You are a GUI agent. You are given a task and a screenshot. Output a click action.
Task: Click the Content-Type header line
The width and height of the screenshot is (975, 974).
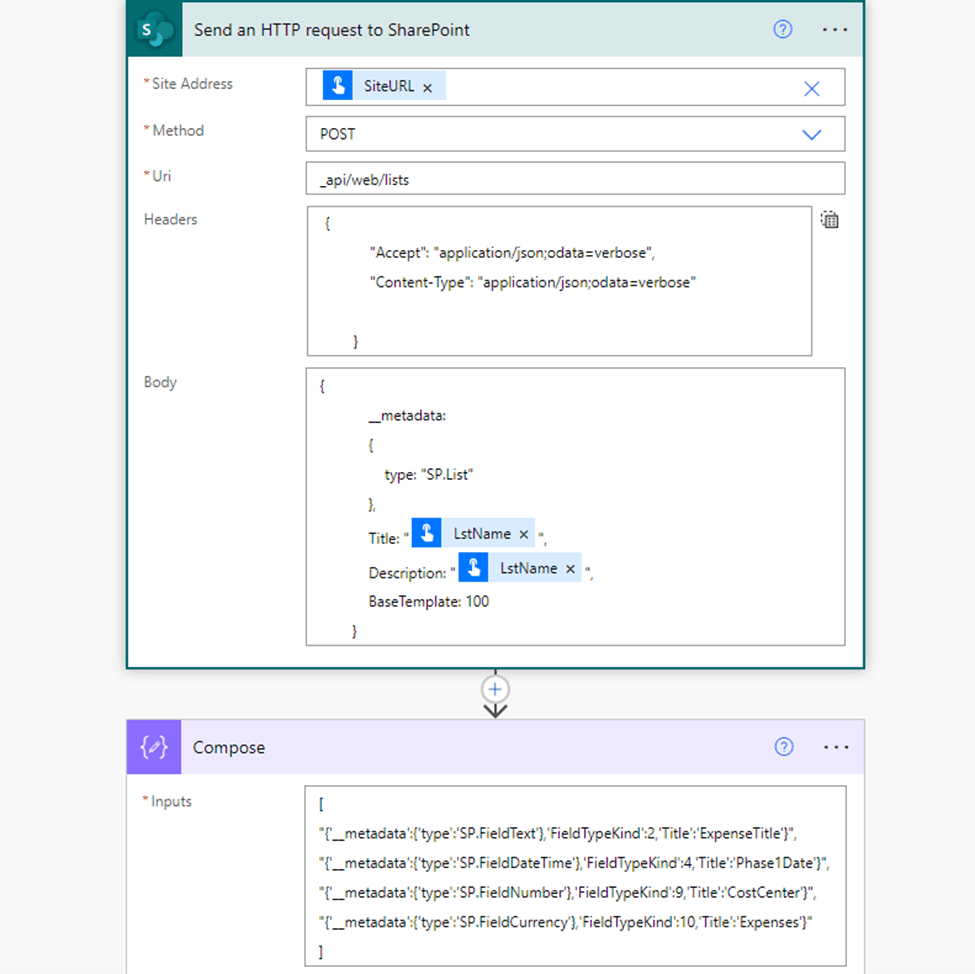[x=532, y=282]
